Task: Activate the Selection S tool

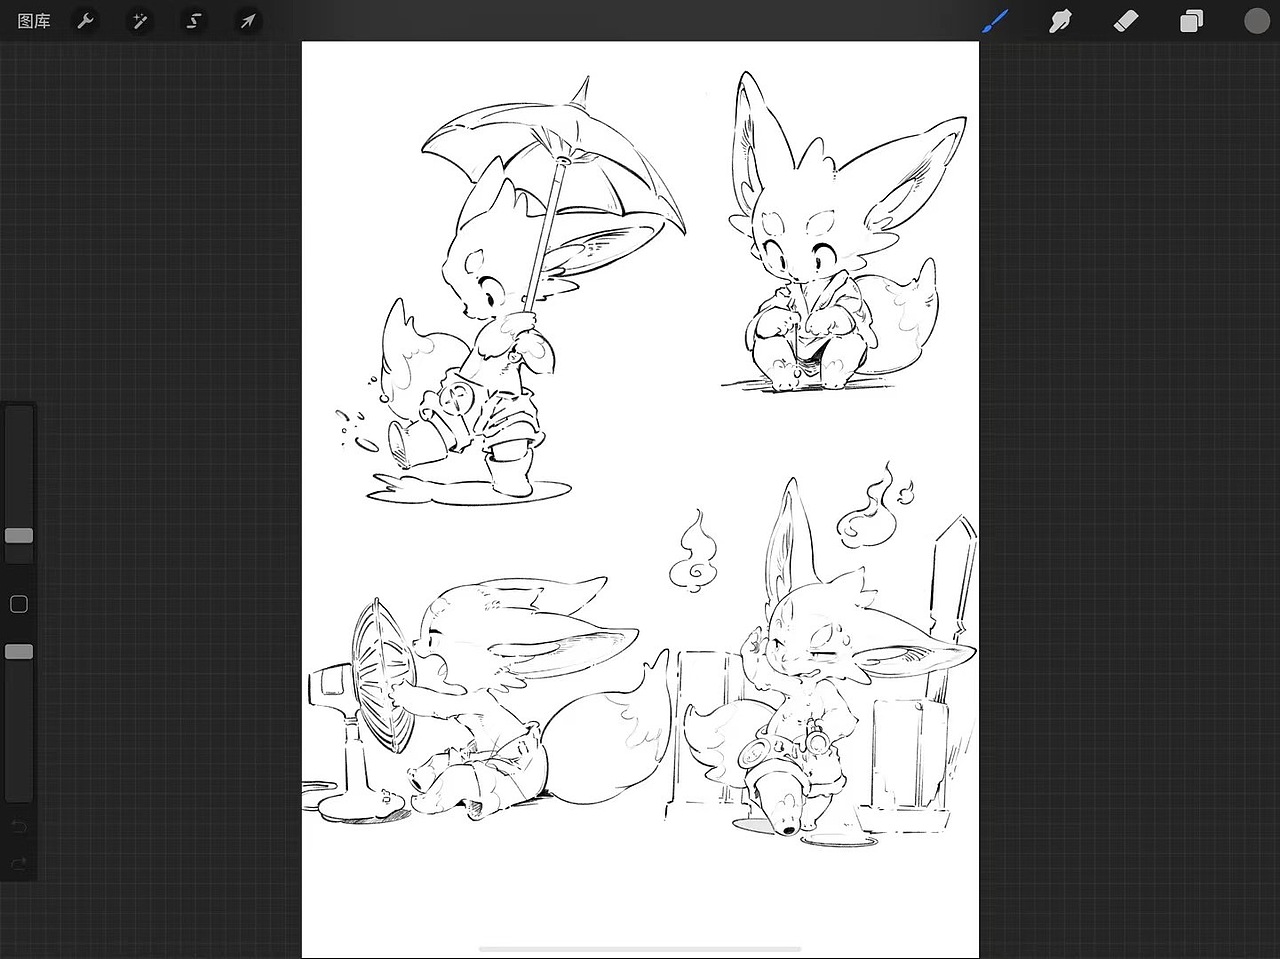Action: tap(194, 21)
